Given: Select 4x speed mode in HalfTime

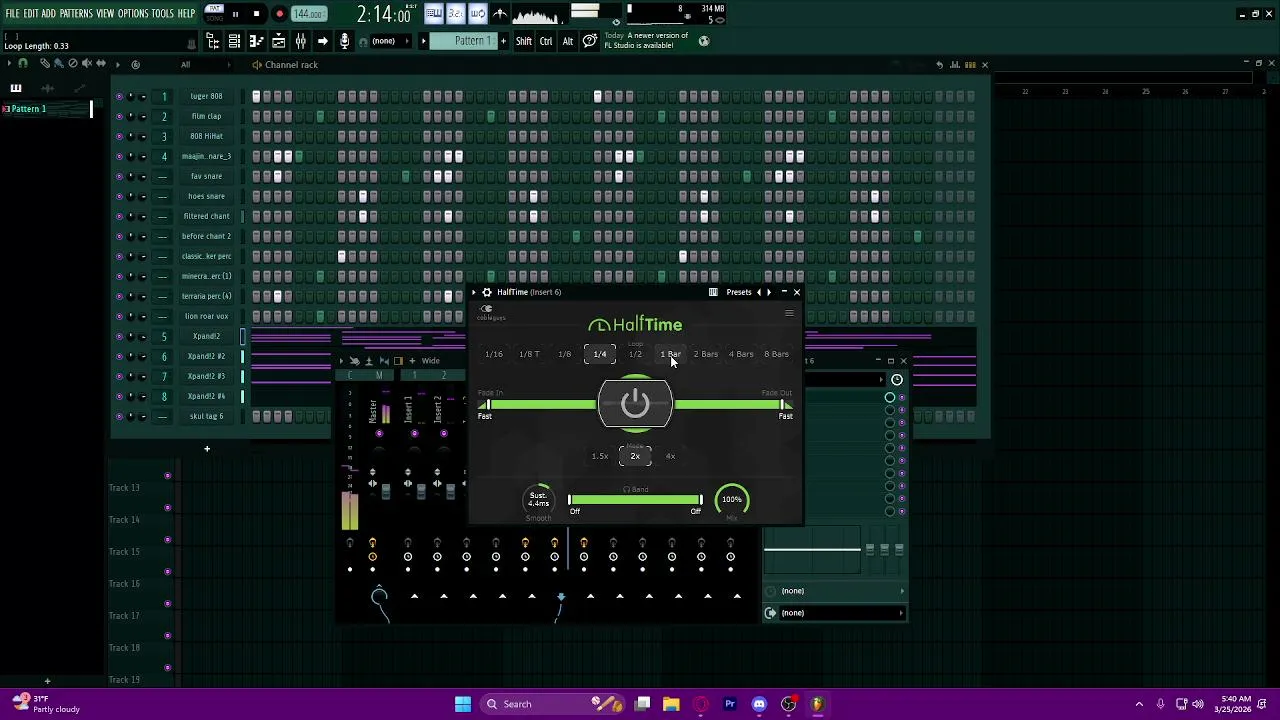Looking at the screenshot, I should click(670, 456).
